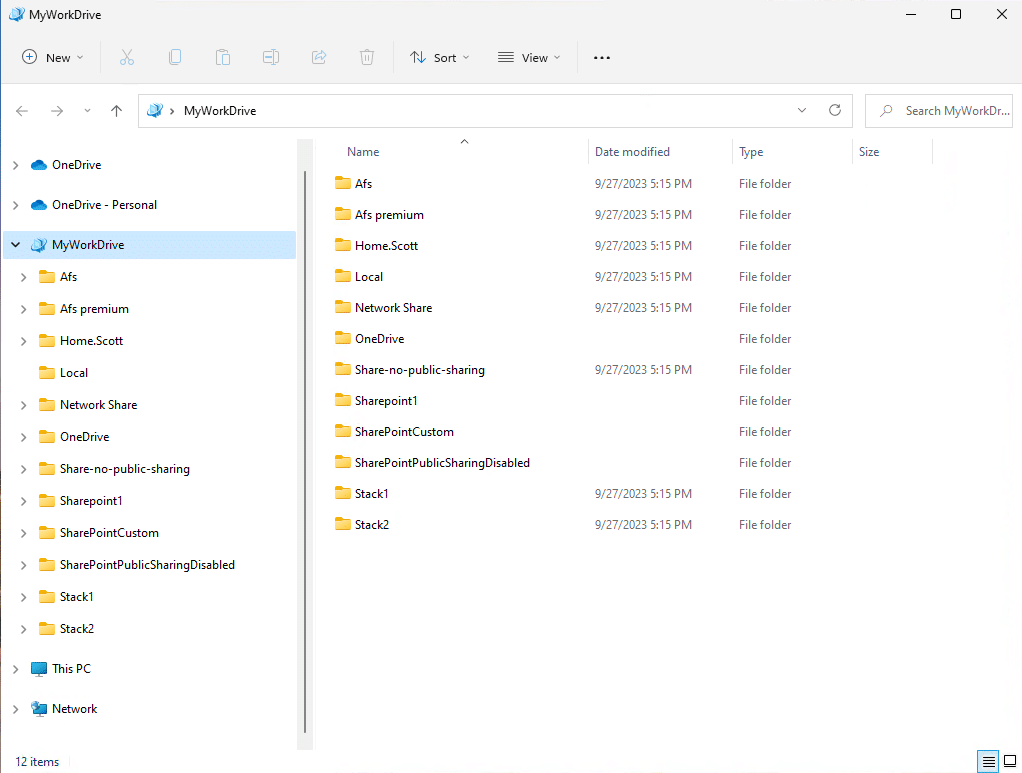Click the Paste clipboard icon
This screenshot has height=773, width=1022.
coord(223,58)
